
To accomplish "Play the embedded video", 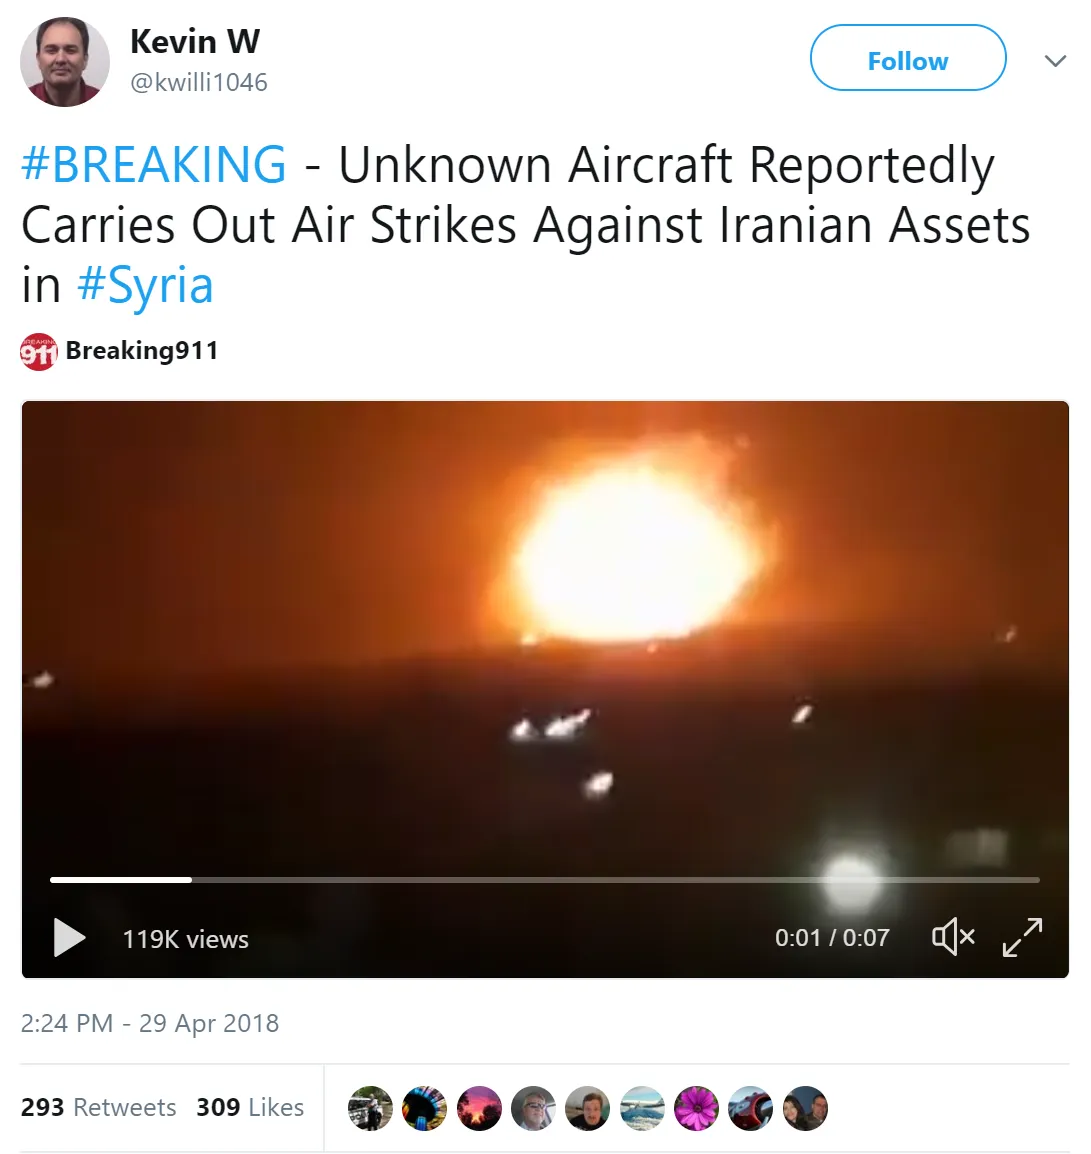I will point(69,938).
